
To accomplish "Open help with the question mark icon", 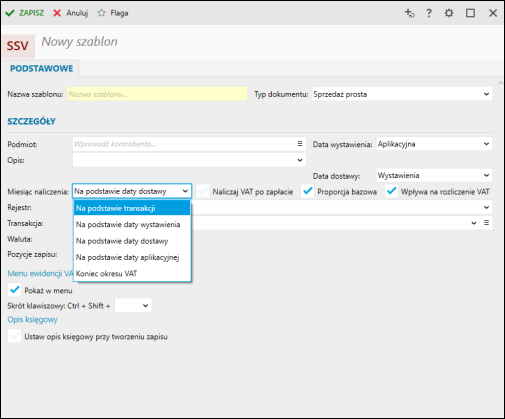I will tap(429, 13).
